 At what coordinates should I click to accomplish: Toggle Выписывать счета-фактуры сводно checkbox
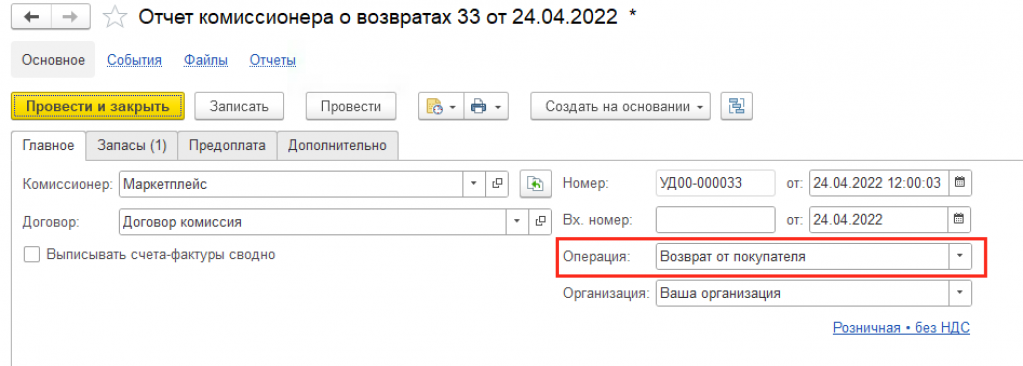31,254
